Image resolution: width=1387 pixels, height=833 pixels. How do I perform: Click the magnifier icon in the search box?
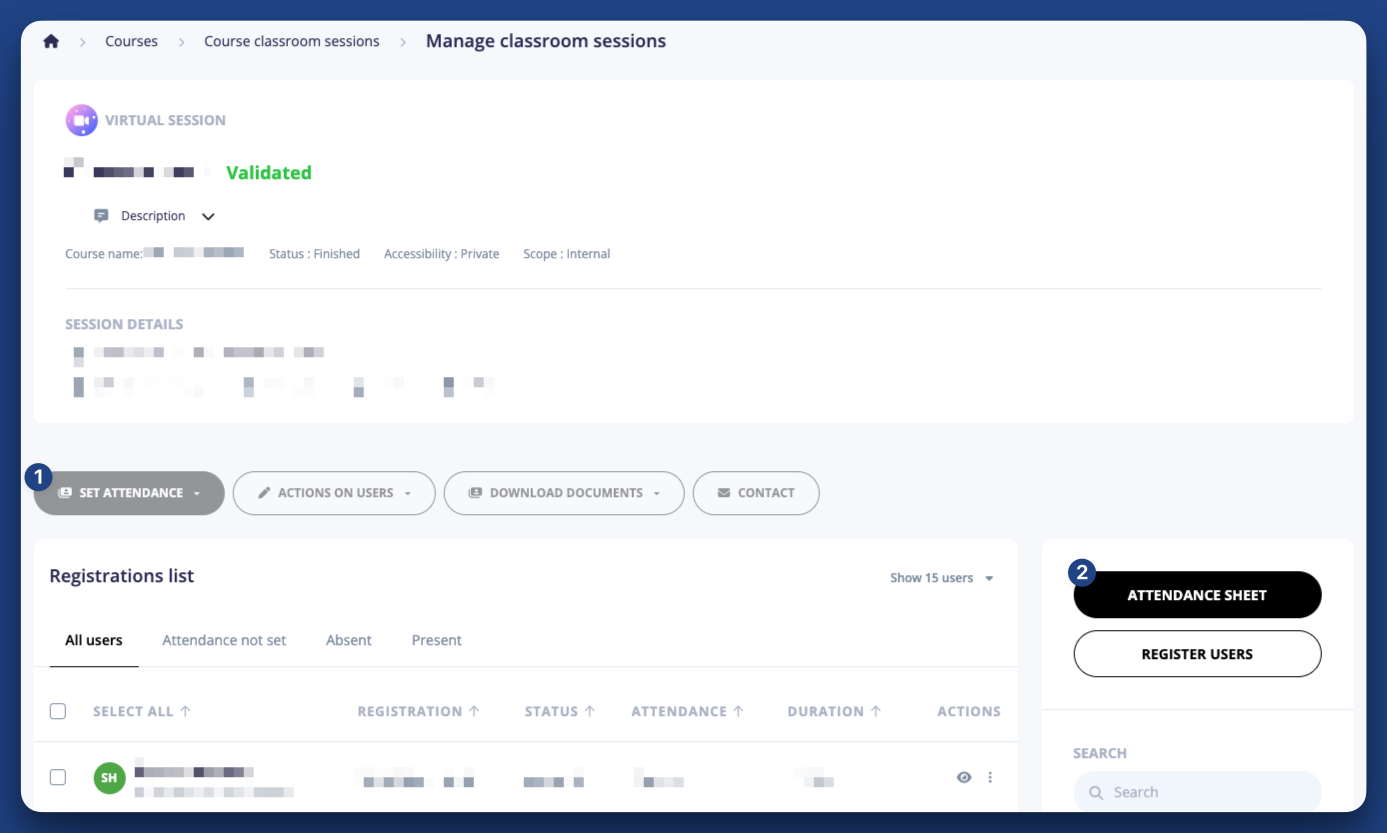pyautogui.click(x=1097, y=791)
